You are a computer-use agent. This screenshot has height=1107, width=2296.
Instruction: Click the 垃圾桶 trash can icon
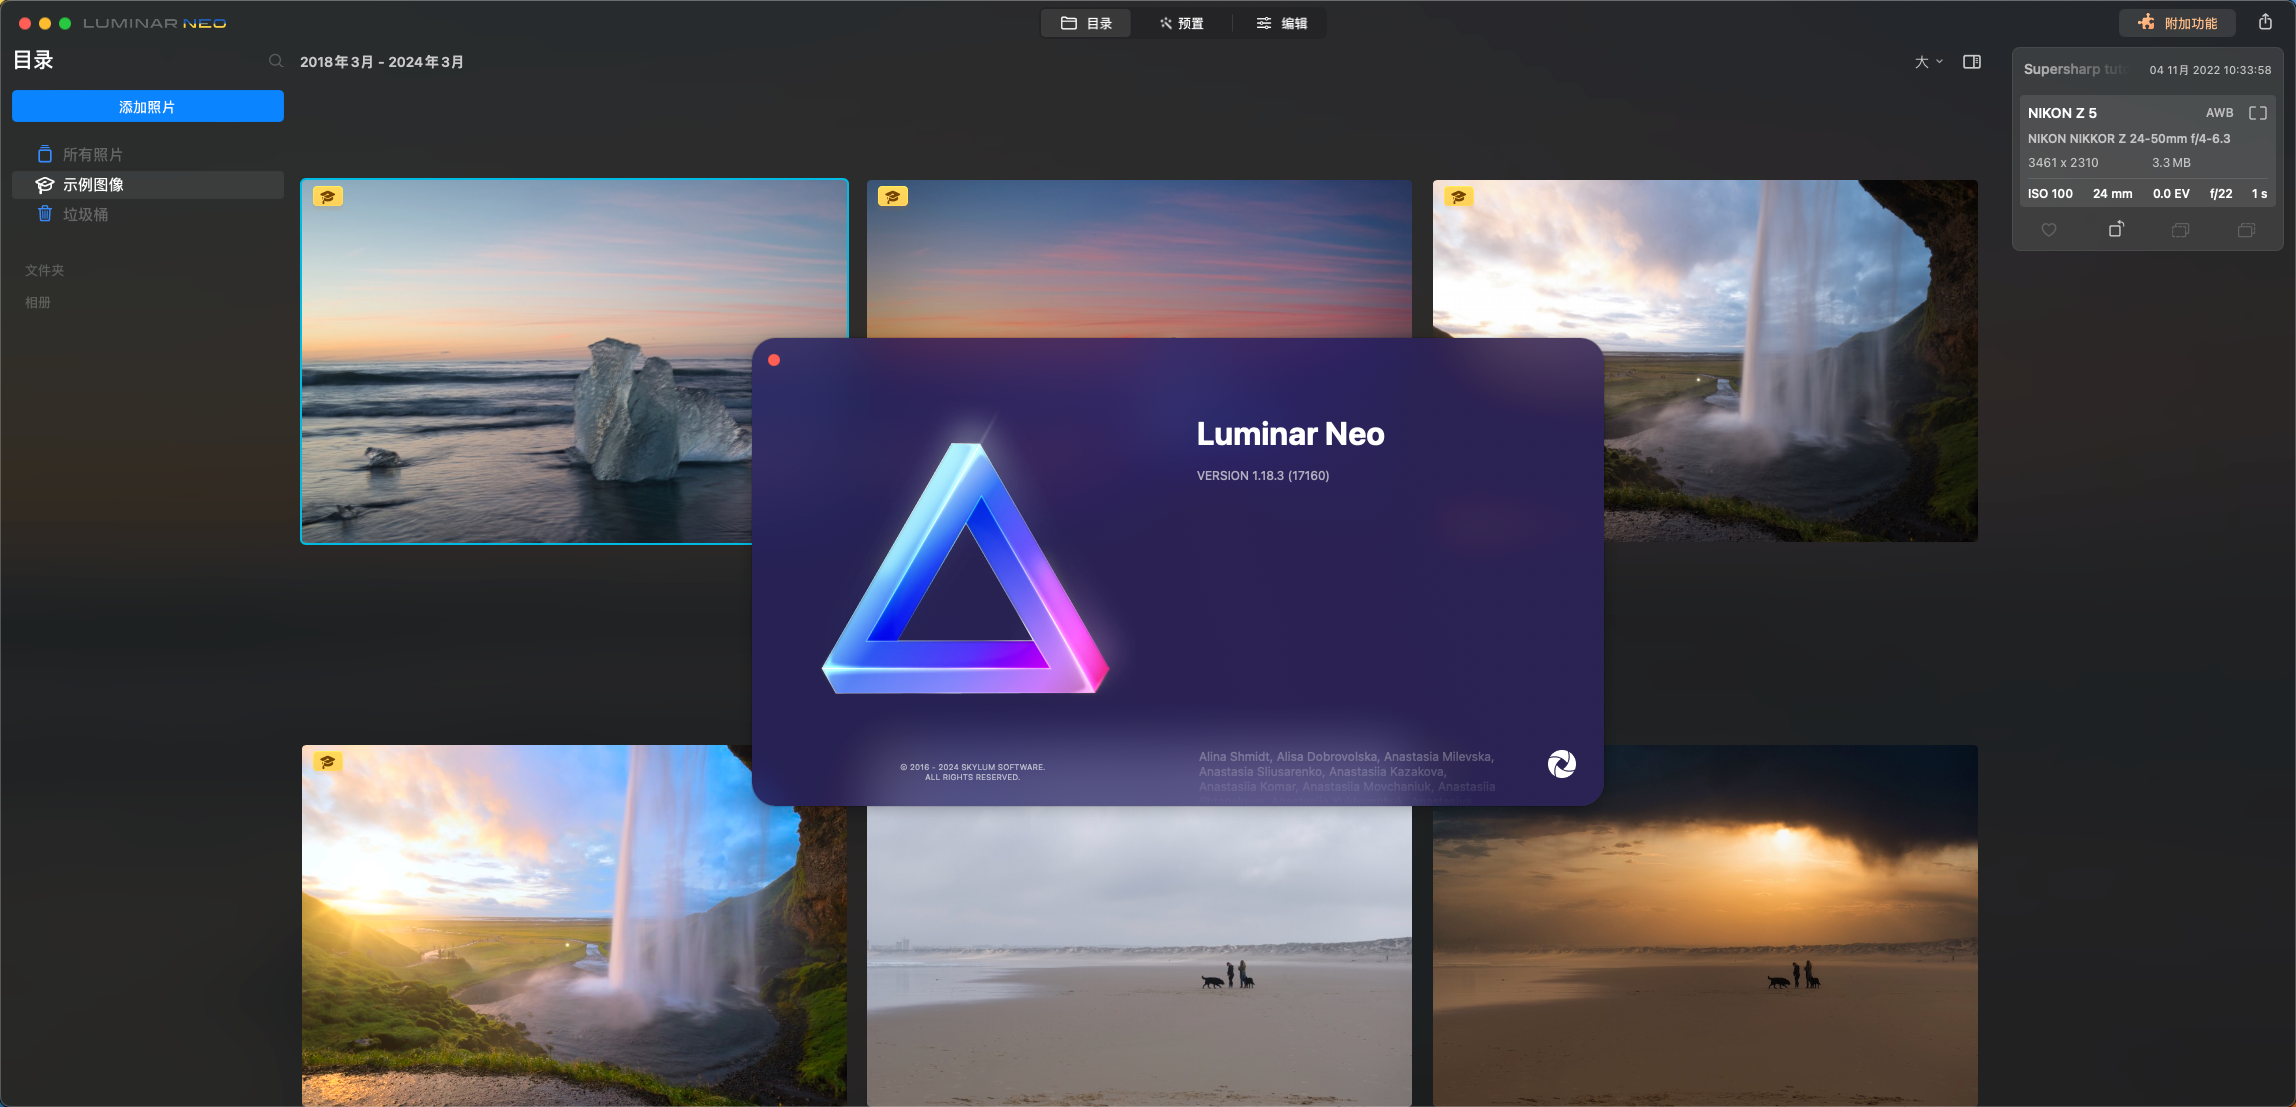pos(45,214)
